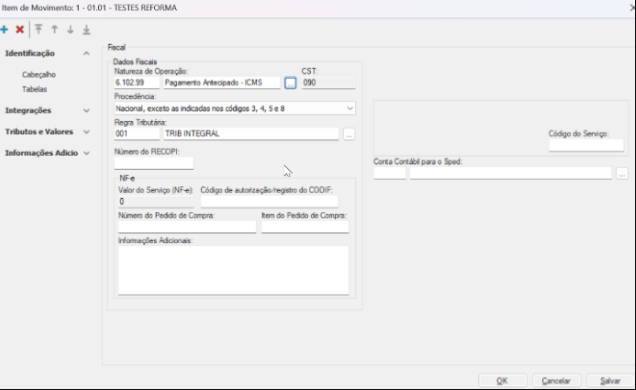Select Cabeçalho in the sidebar

(39, 75)
